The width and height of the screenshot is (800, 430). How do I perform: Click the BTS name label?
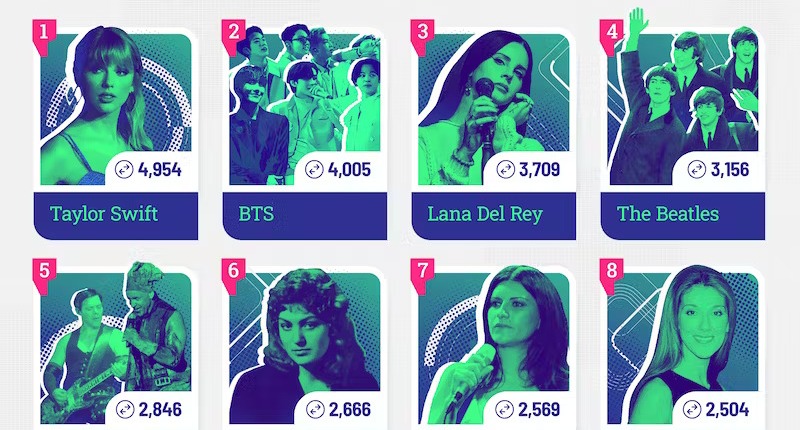coord(305,213)
